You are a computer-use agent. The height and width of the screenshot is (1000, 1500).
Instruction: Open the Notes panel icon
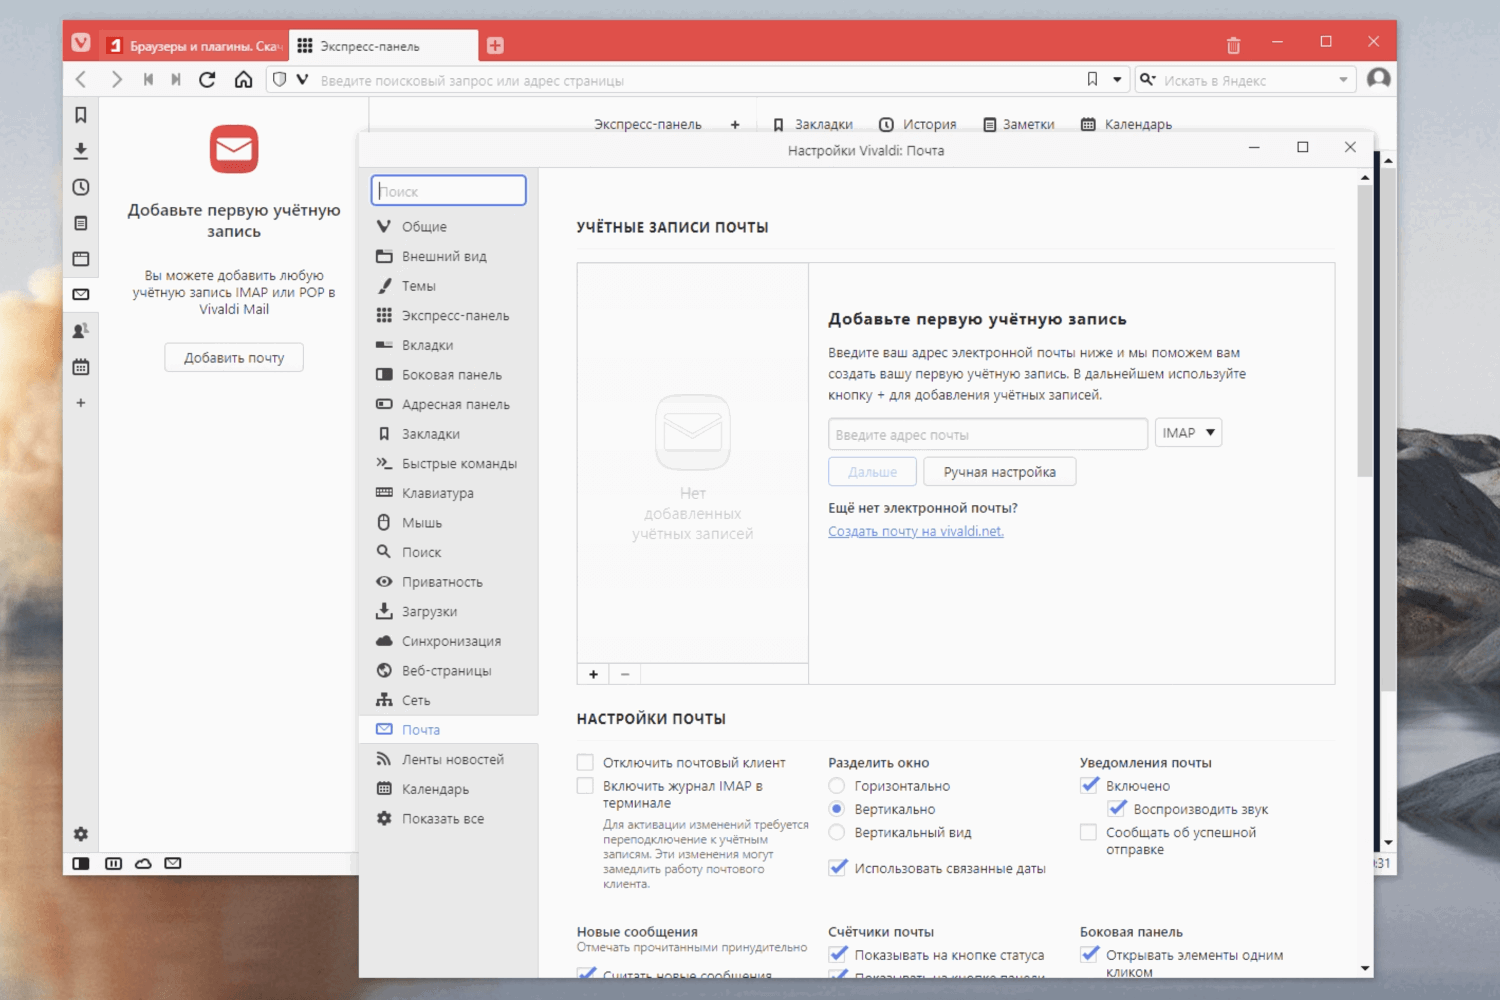pyautogui.click(x=80, y=222)
